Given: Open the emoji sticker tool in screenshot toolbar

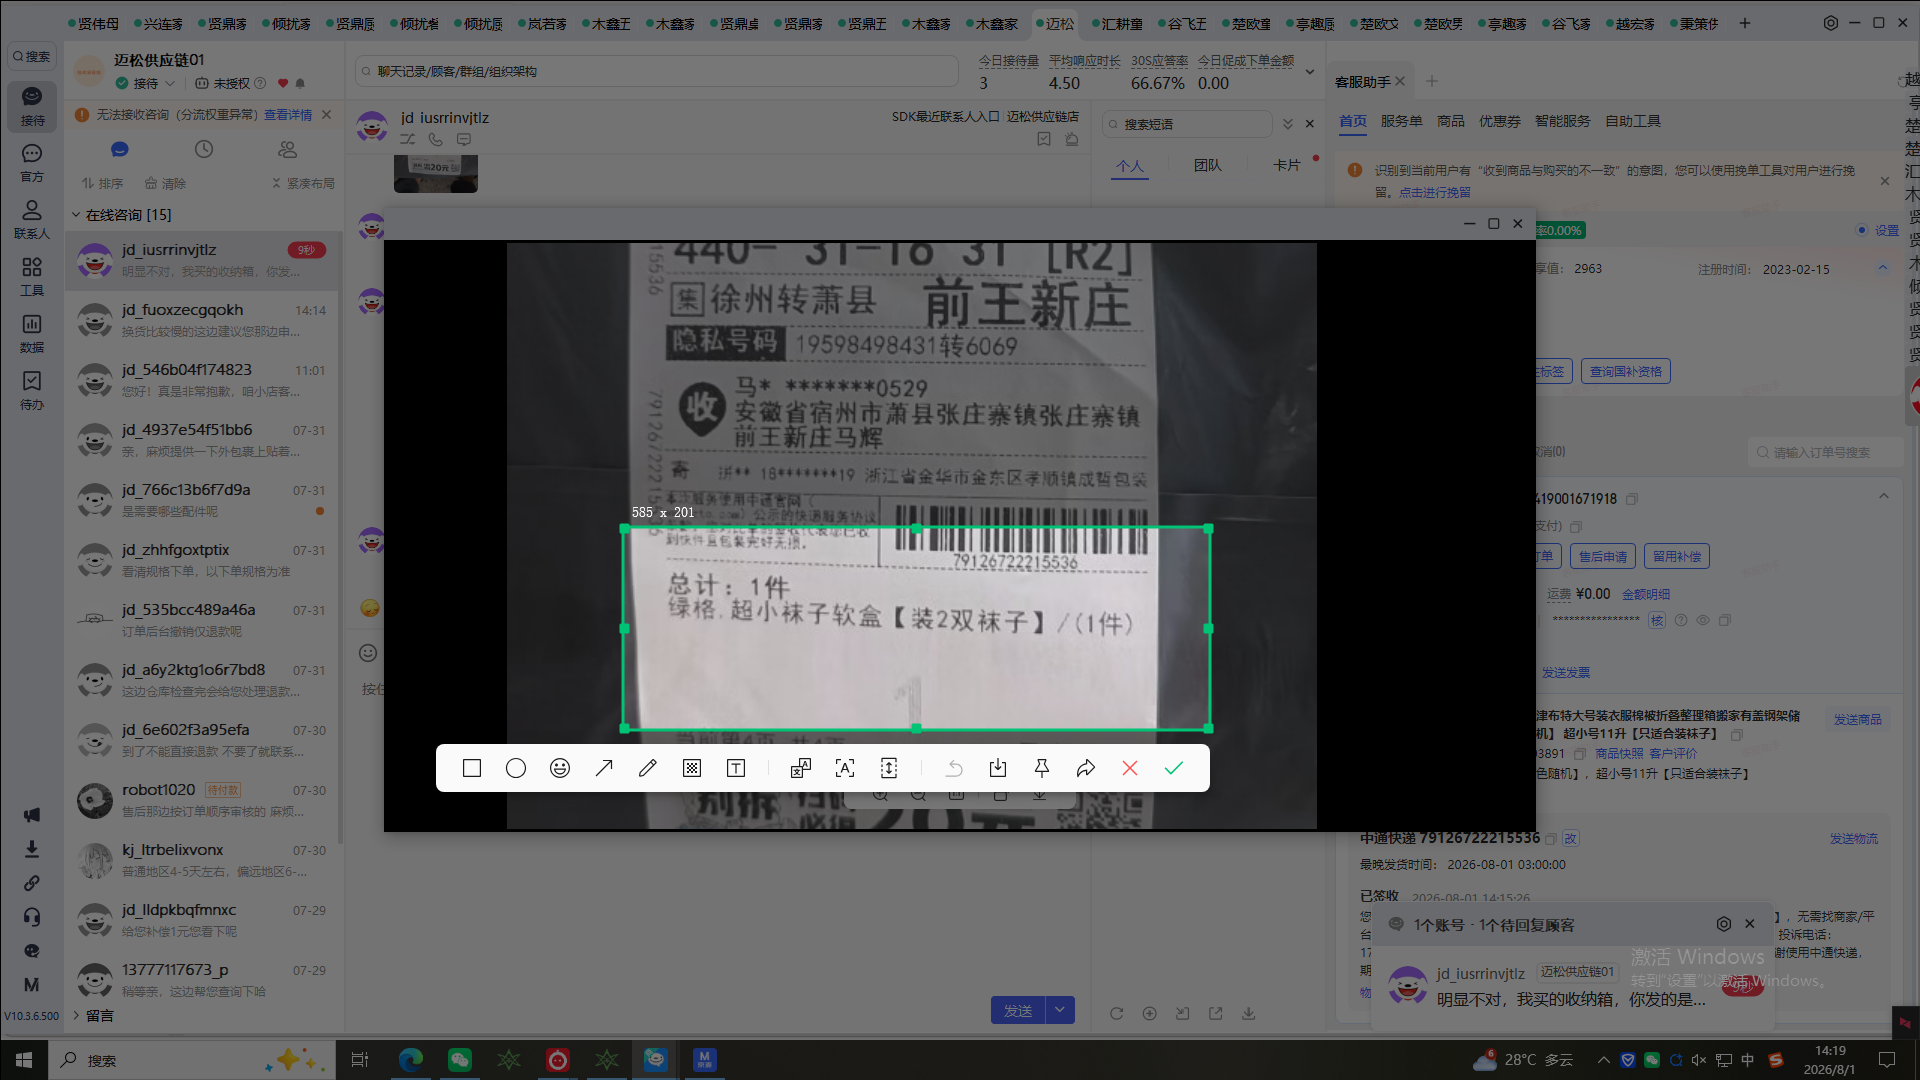Looking at the screenshot, I should 560,768.
